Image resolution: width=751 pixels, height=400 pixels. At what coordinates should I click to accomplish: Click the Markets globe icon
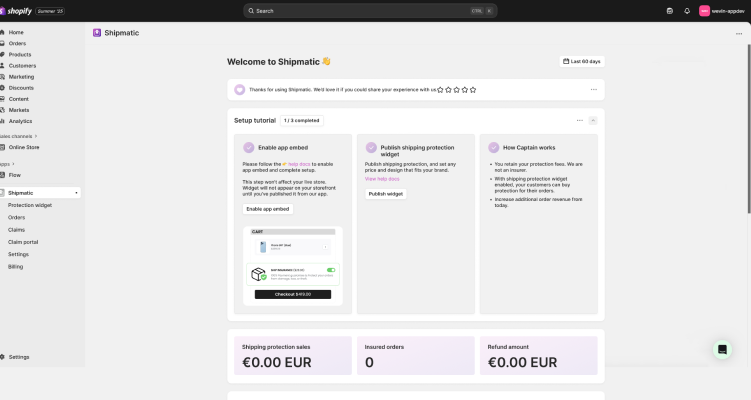(2, 110)
